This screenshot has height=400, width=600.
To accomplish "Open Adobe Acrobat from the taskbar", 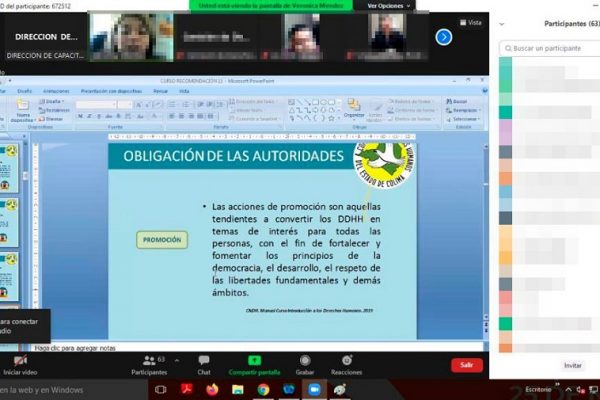I will tap(185, 389).
